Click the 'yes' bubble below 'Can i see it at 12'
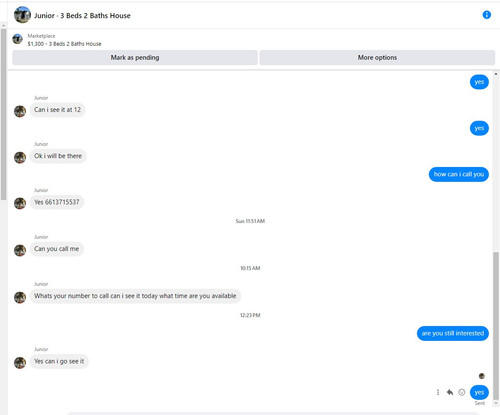 coord(479,128)
